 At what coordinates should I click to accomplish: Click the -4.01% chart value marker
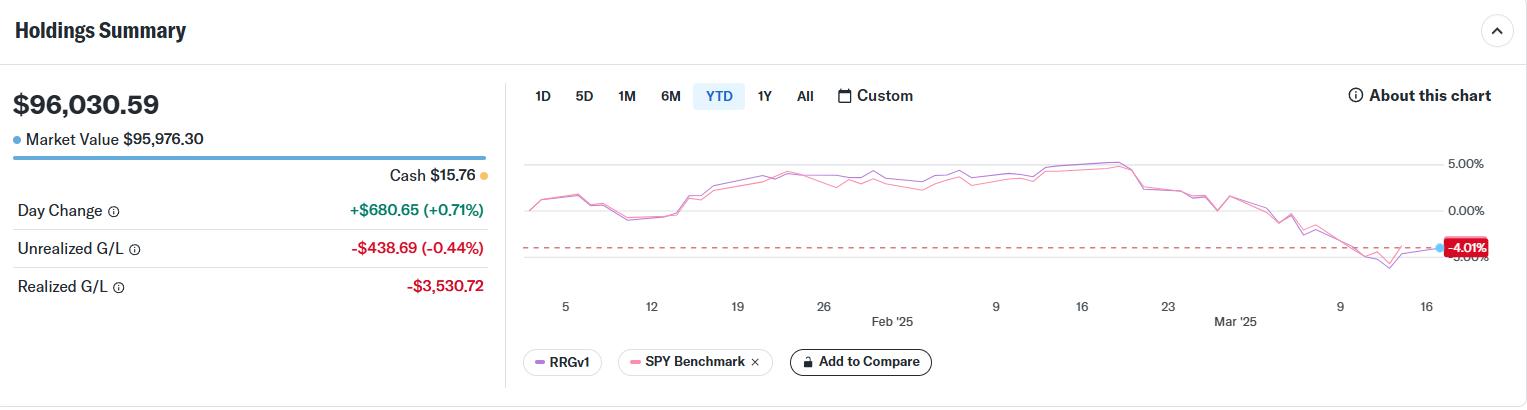[1467, 248]
